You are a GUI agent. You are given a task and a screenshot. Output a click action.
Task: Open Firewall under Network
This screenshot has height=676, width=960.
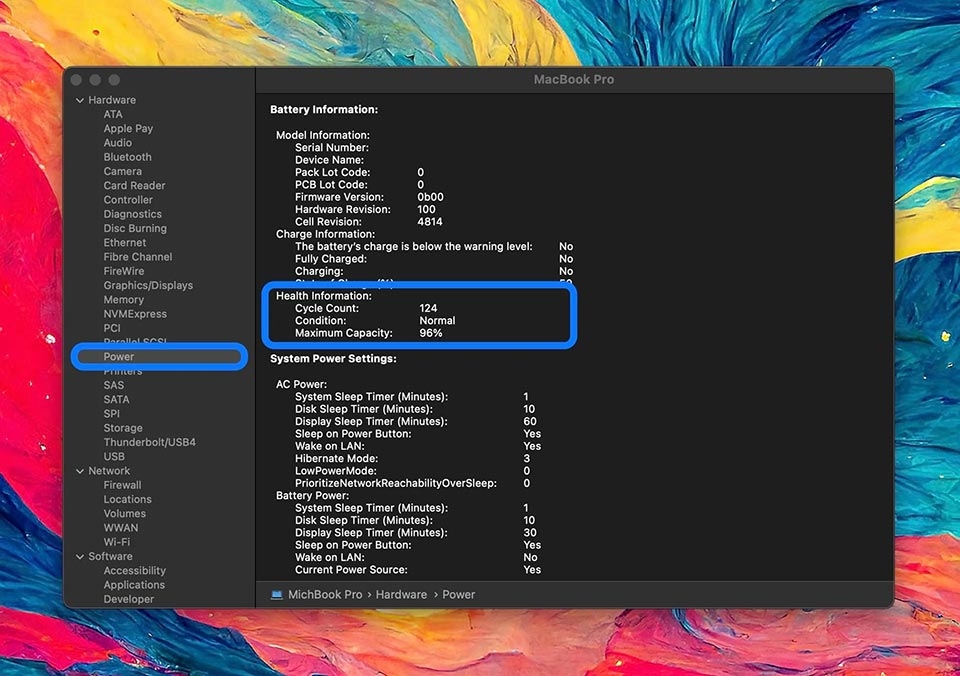(x=122, y=484)
